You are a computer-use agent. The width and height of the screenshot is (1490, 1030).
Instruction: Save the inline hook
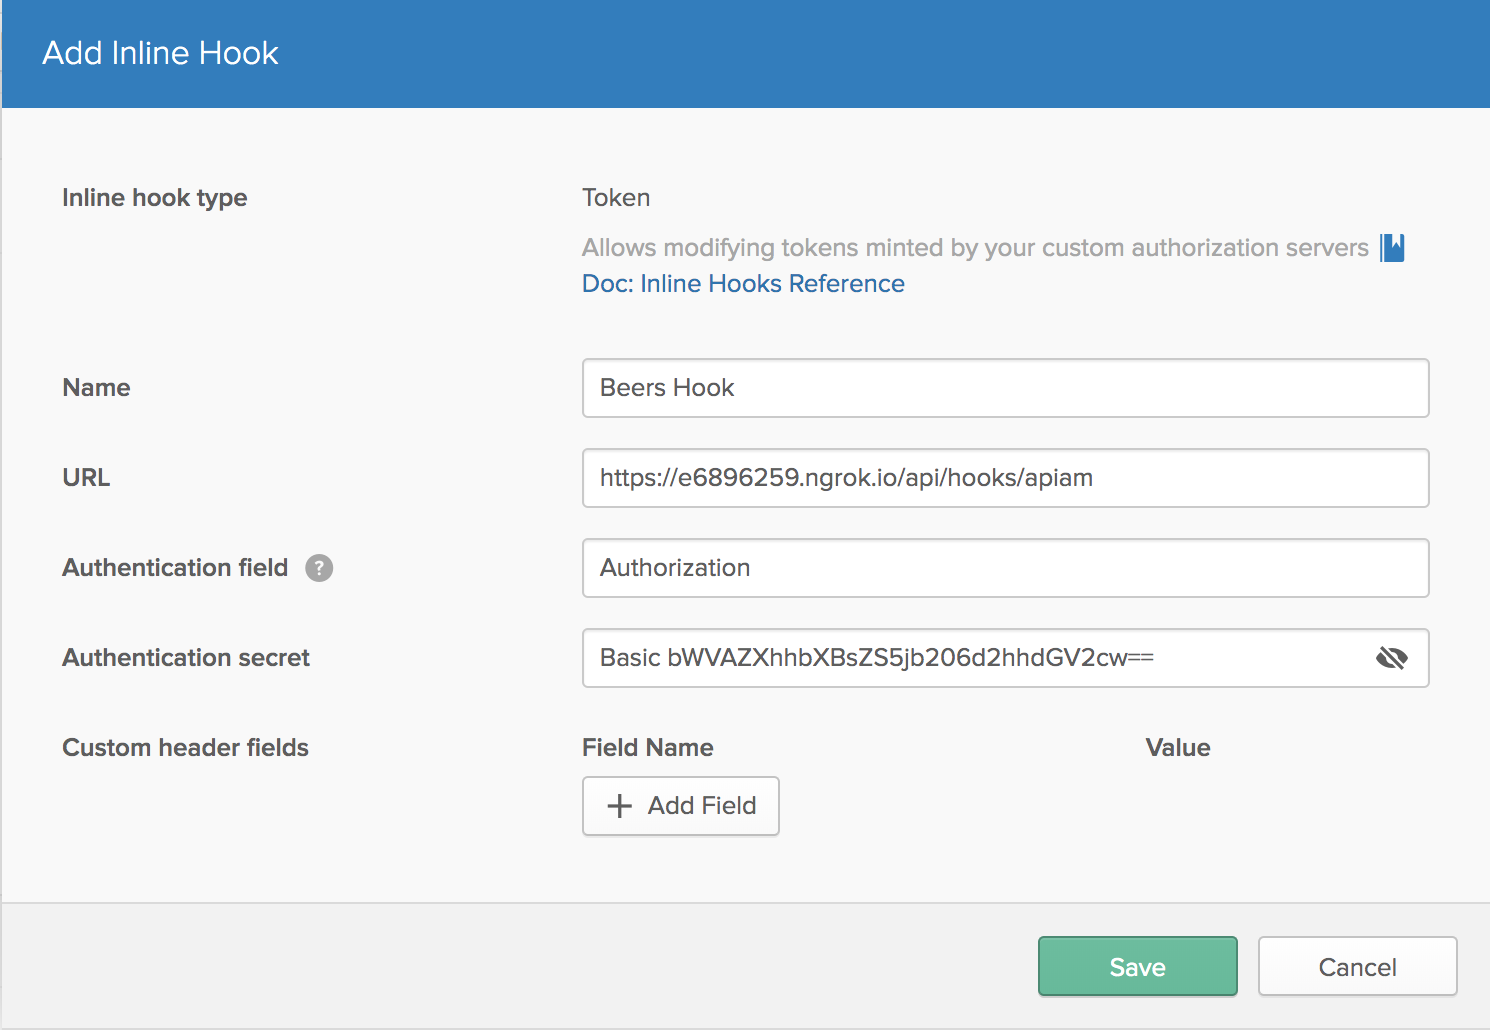click(1137, 966)
